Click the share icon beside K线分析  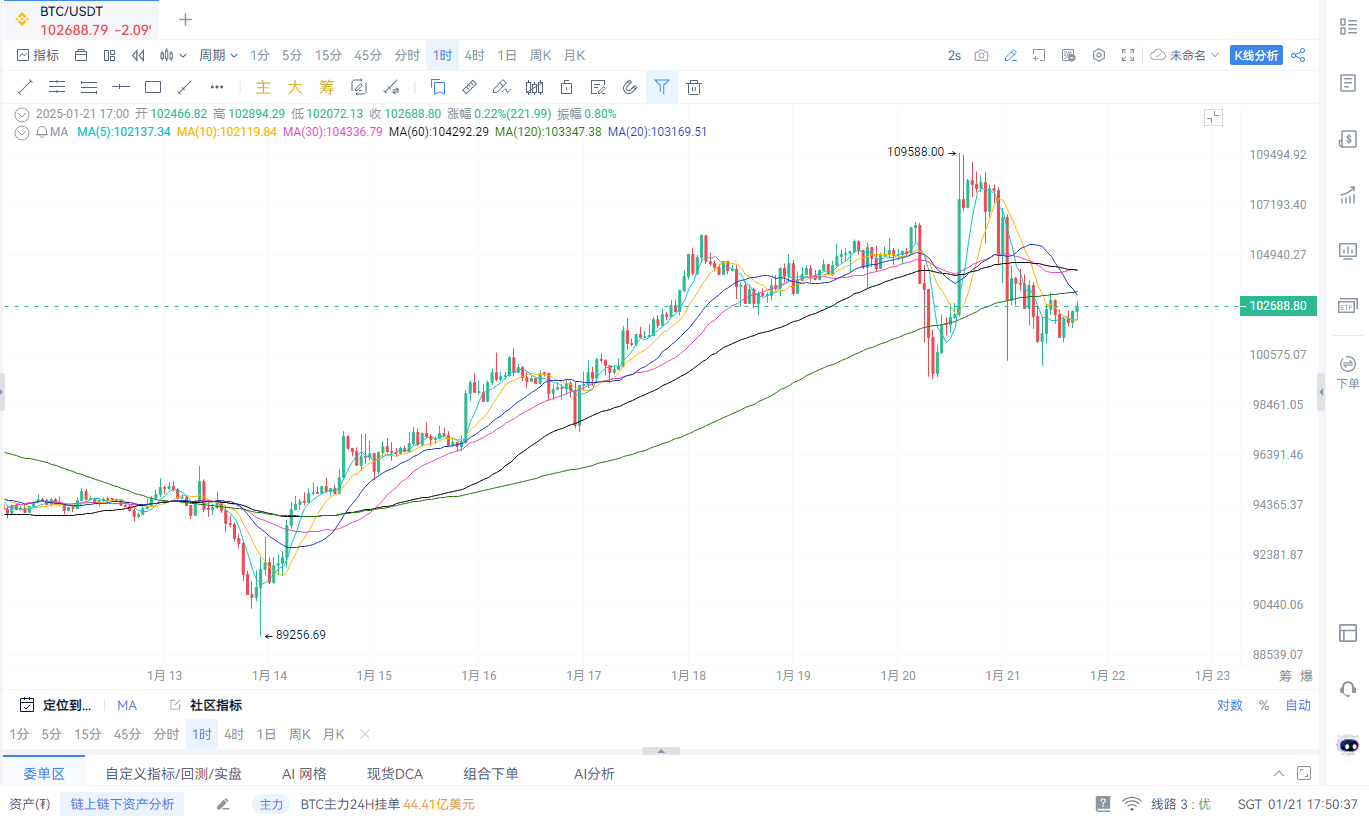[x=1298, y=55]
